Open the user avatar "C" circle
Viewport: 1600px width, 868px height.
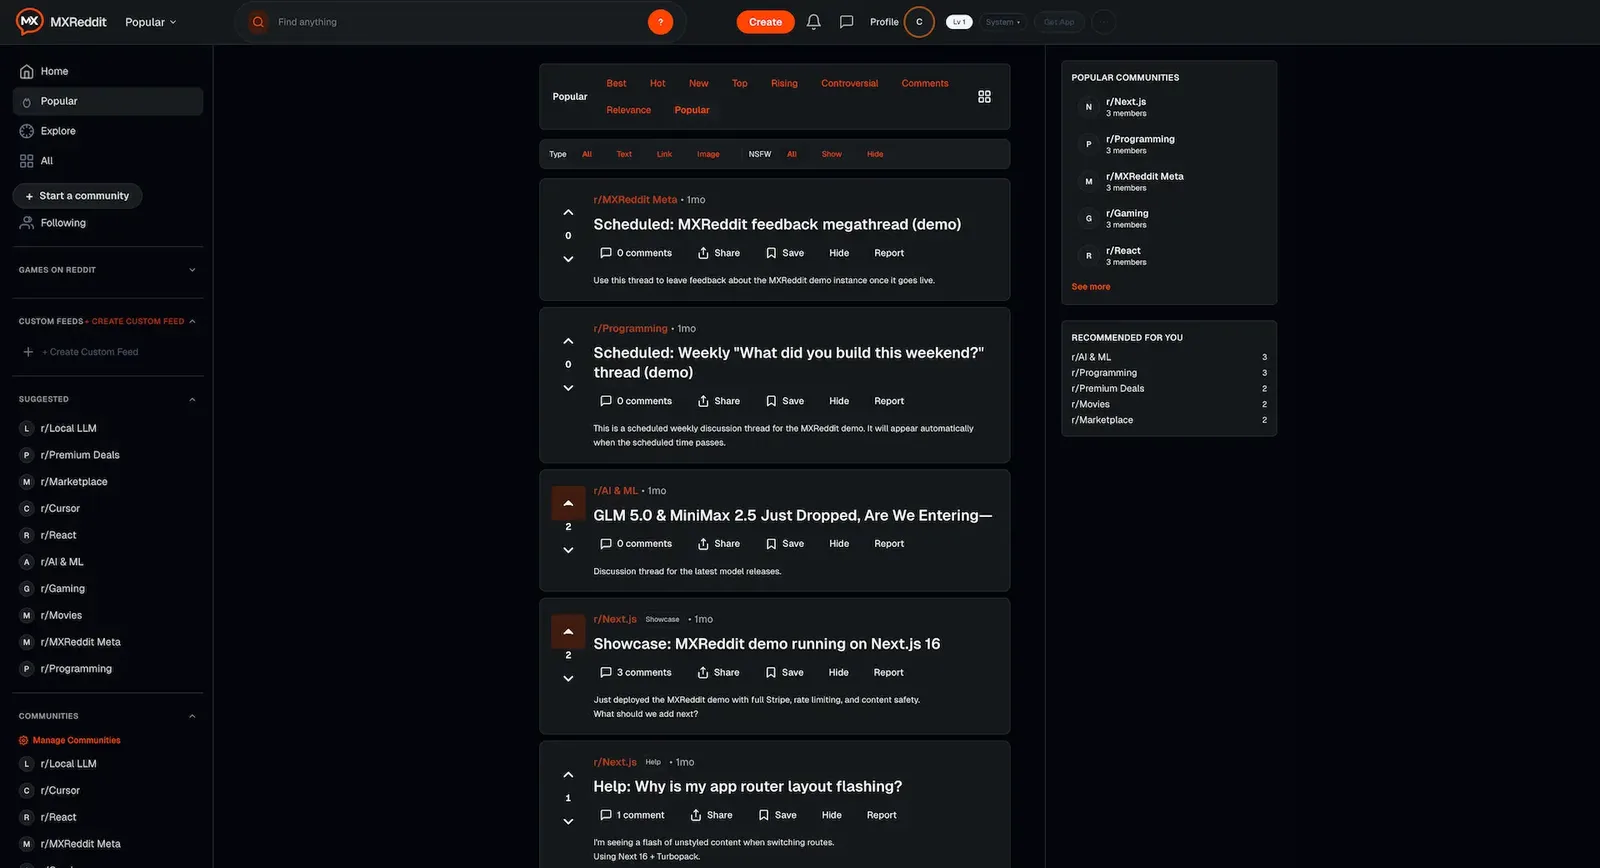[919, 22]
